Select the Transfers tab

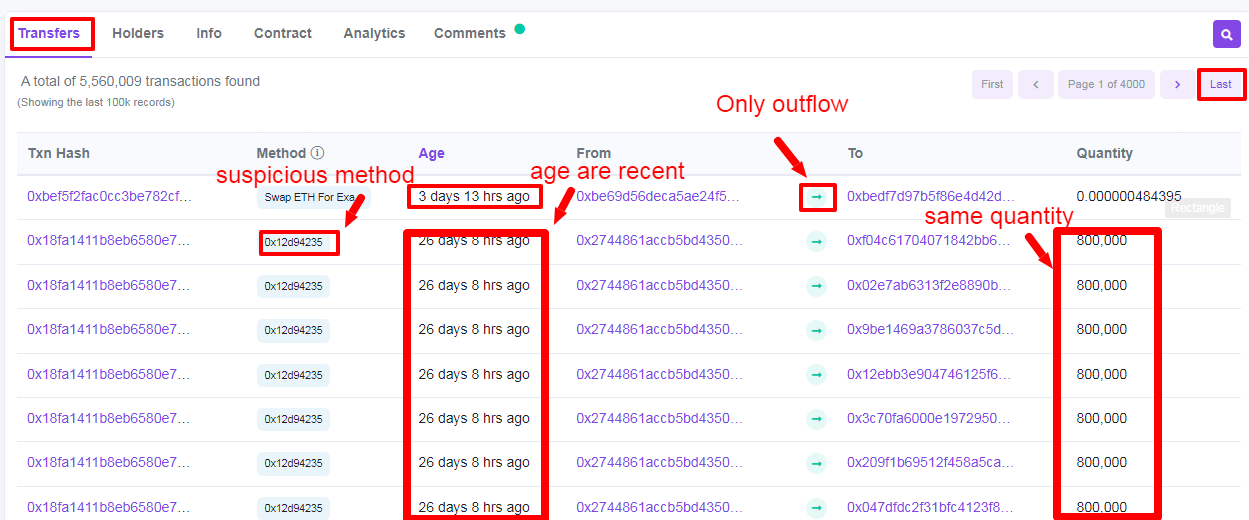point(49,33)
